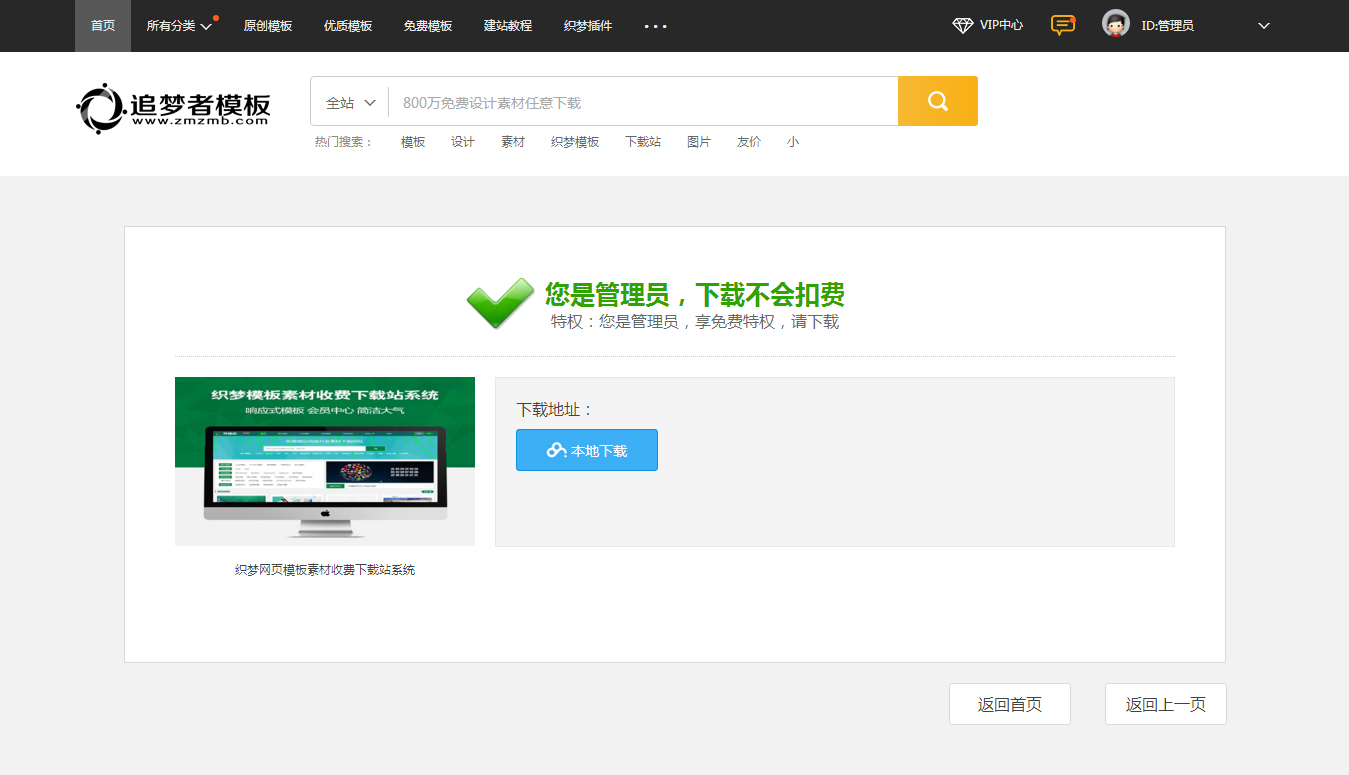Click the VIP中心 diamond icon

pos(962,26)
